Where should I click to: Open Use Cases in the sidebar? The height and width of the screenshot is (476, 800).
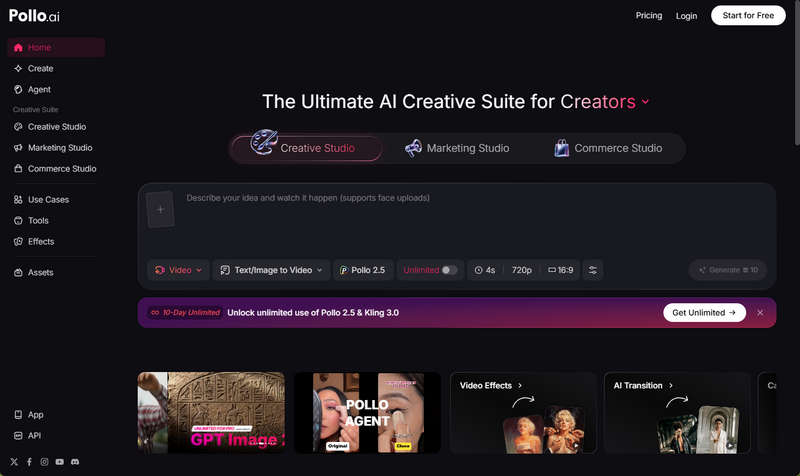click(56, 199)
